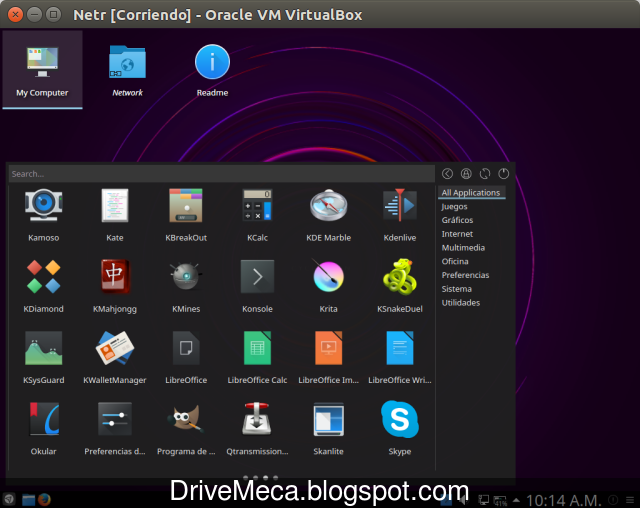Launch LibreOffice Calc spreadsheet
This screenshot has height=508, width=640.
tap(257, 357)
